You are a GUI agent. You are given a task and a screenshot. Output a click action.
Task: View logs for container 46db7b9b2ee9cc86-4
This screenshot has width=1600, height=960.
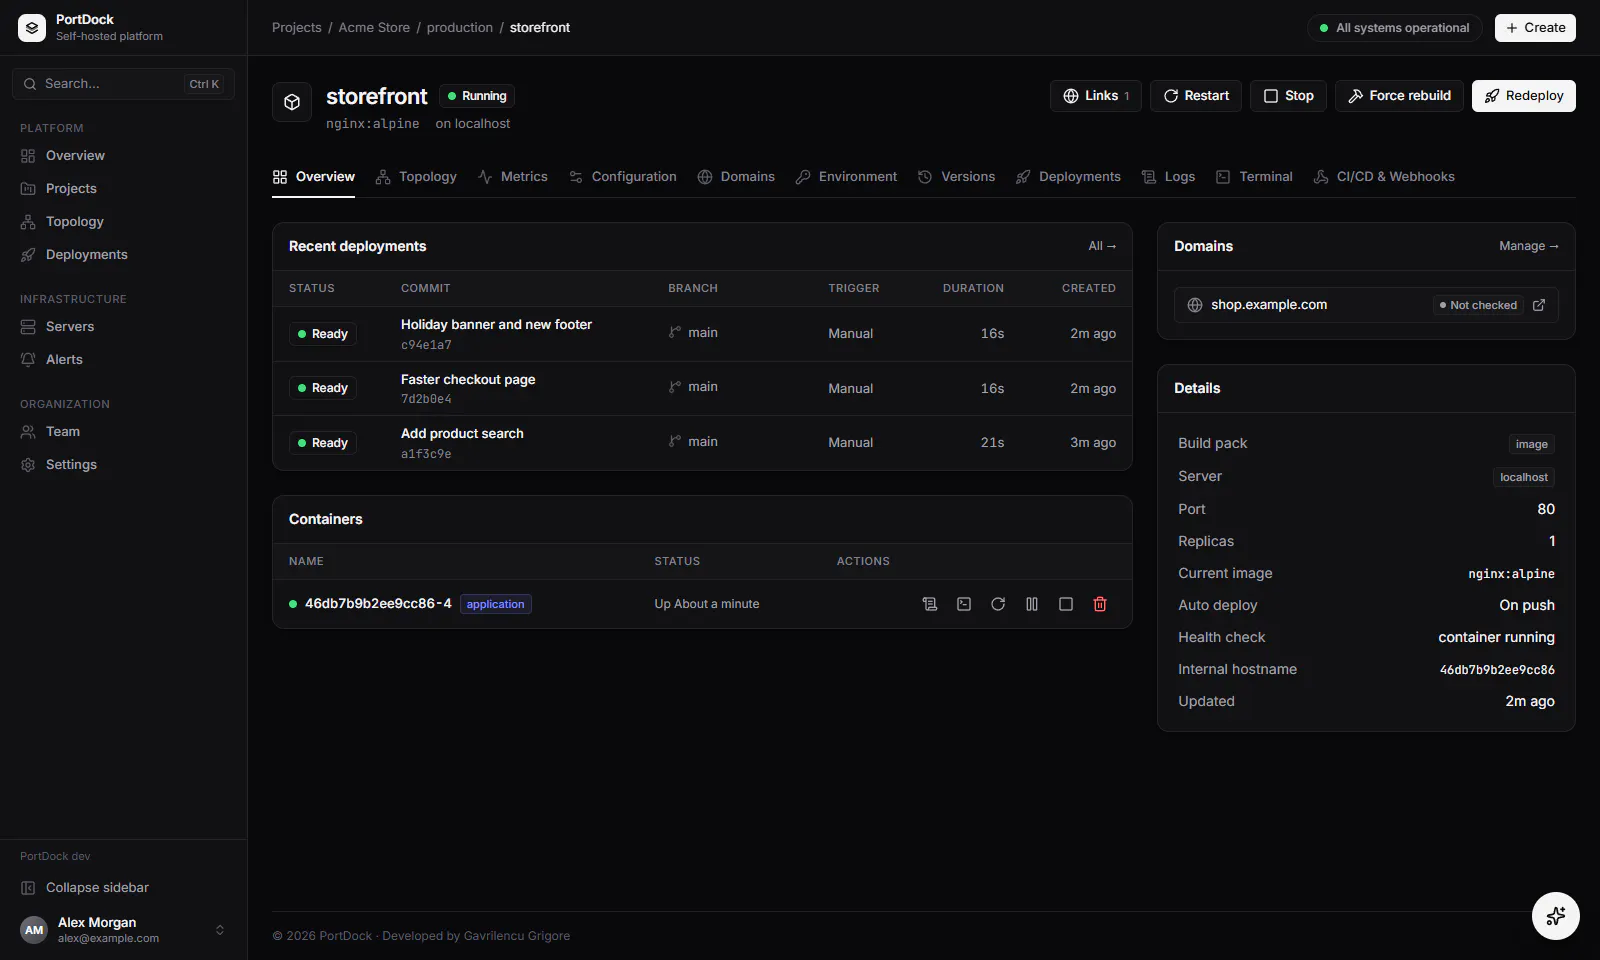(x=930, y=604)
